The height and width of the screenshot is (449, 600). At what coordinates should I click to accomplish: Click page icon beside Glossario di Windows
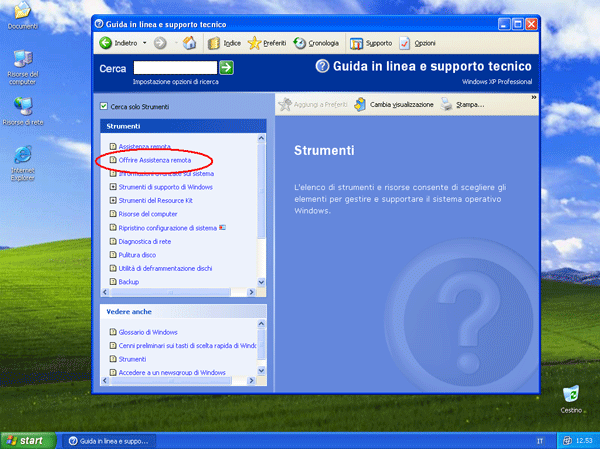click(x=113, y=332)
